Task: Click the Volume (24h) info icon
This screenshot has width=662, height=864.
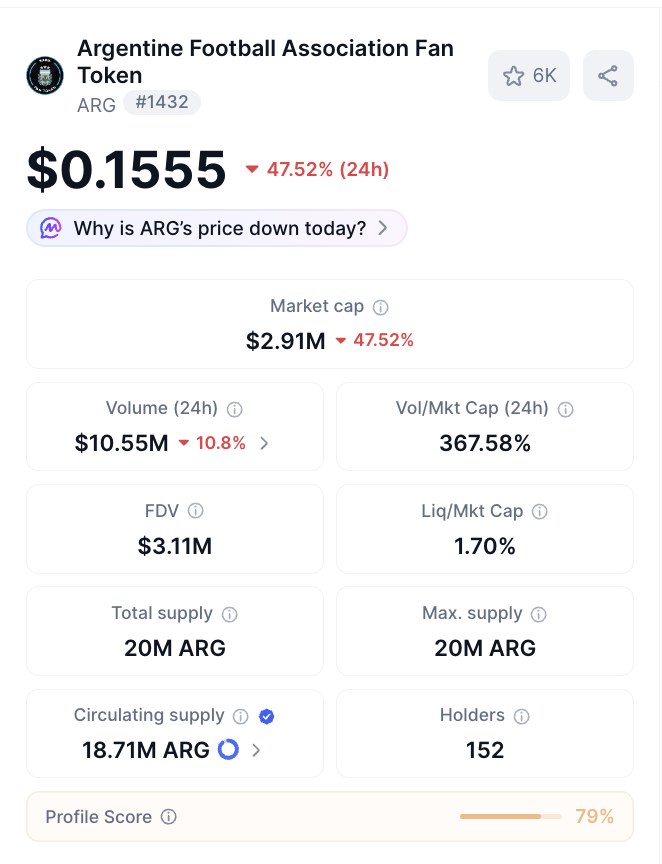Action: tap(234, 409)
